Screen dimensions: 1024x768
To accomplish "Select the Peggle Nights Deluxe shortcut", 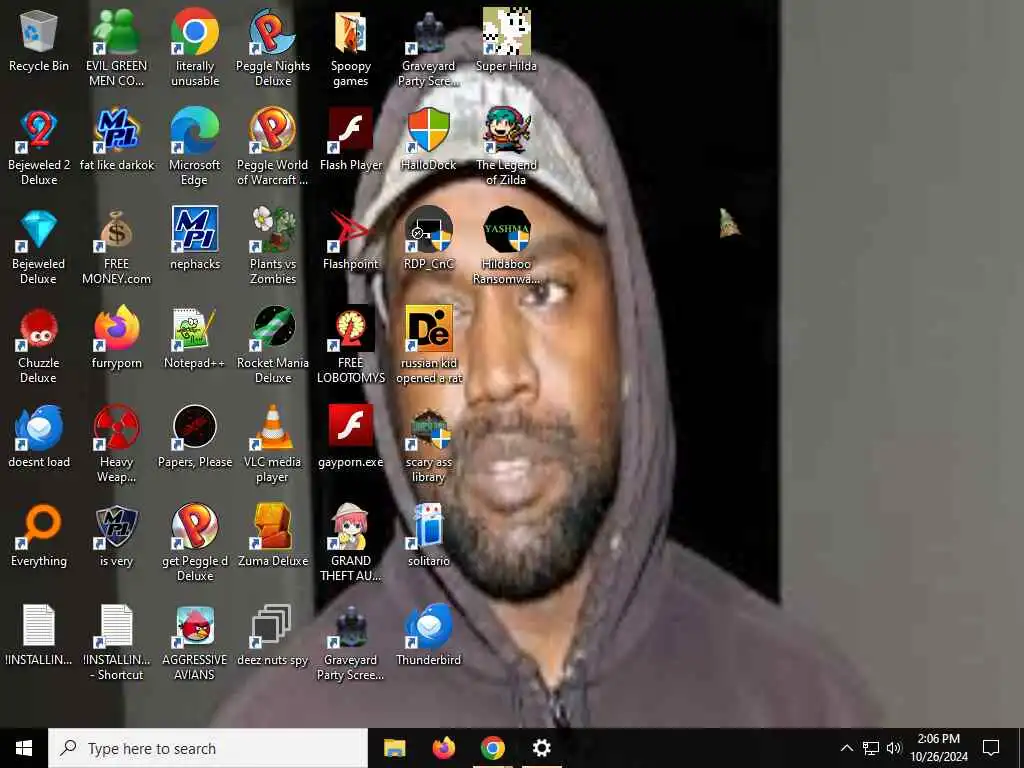I will point(272,33).
